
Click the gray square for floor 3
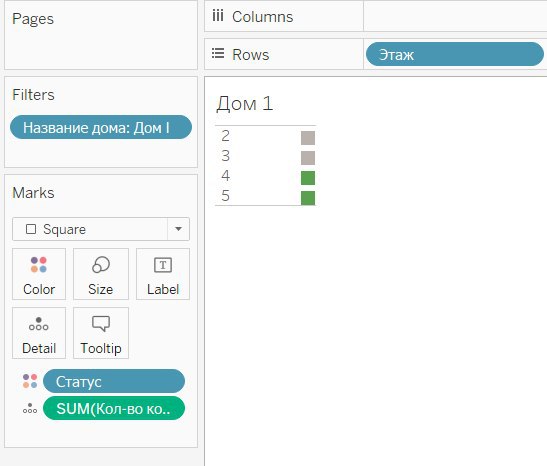[308, 158]
